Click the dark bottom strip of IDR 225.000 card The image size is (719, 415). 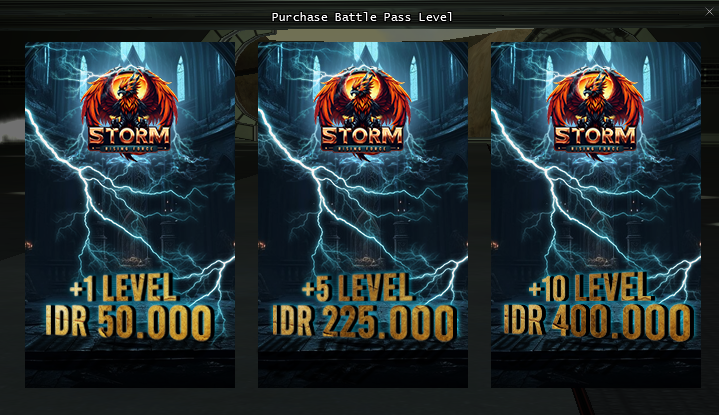(x=363, y=370)
